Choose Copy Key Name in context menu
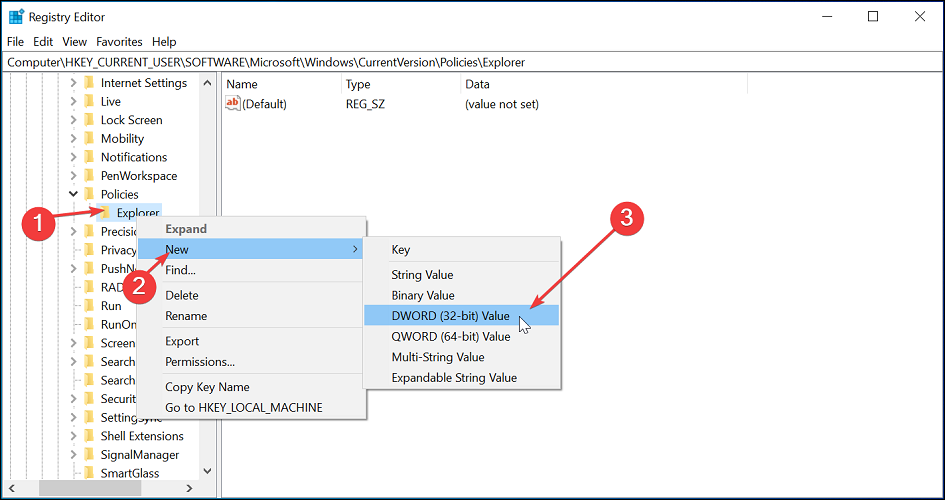Image resolution: width=945 pixels, height=500 pixels. [x=251, y=387]
